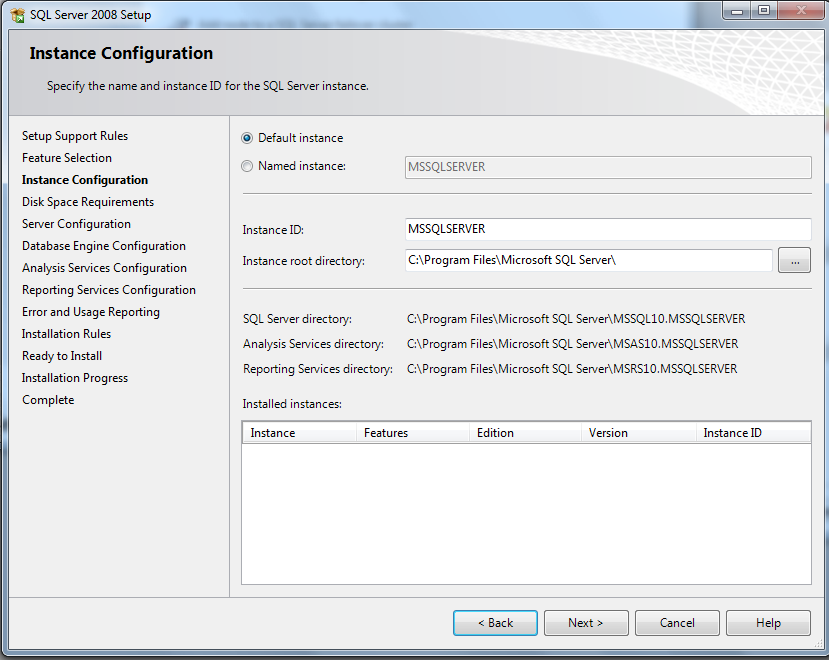Select the Complete step

coord(48,400)
